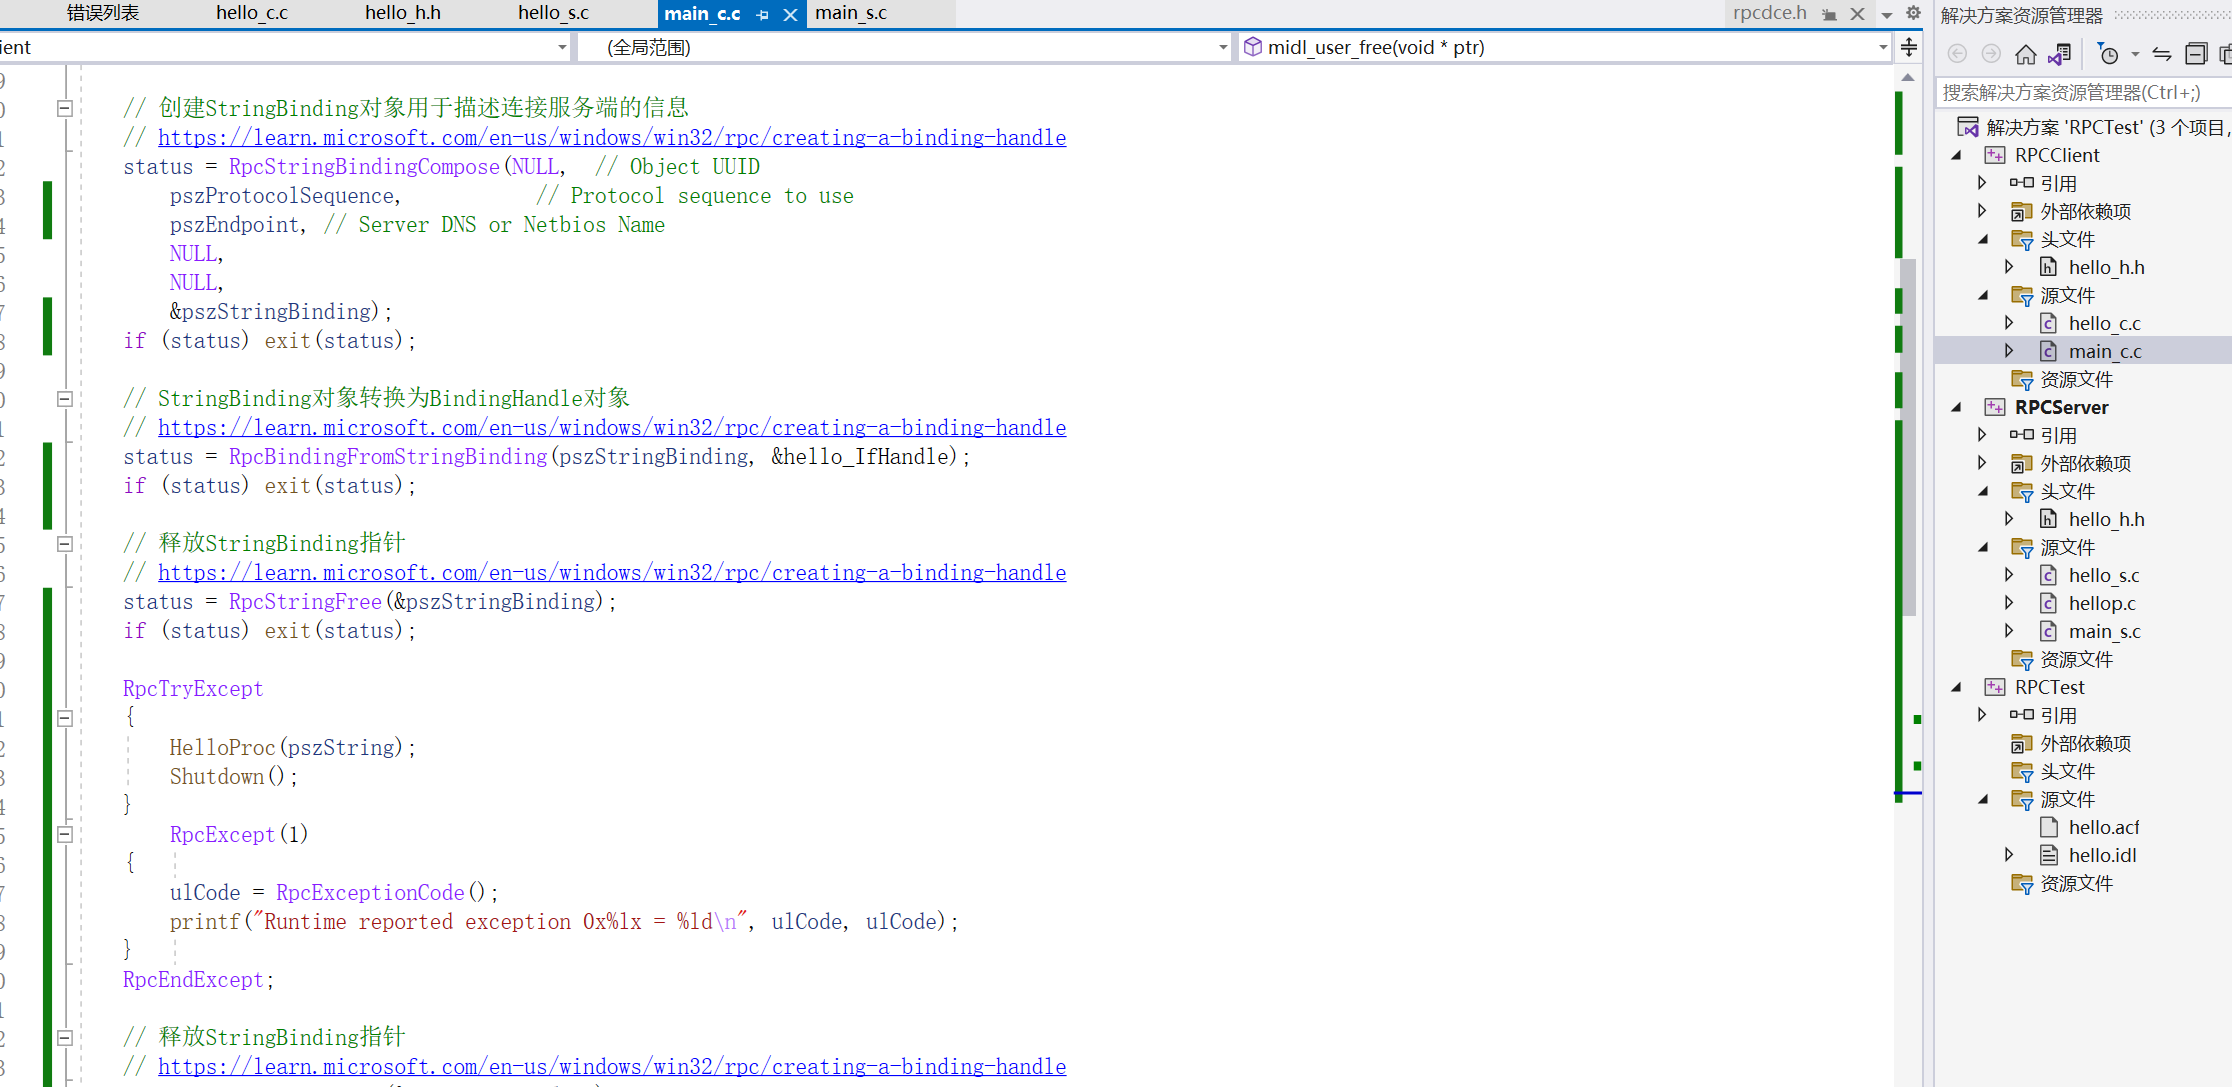Open the editor tab settings gear
Screen dimensions: 2232x1087
tap(1913, 13)
